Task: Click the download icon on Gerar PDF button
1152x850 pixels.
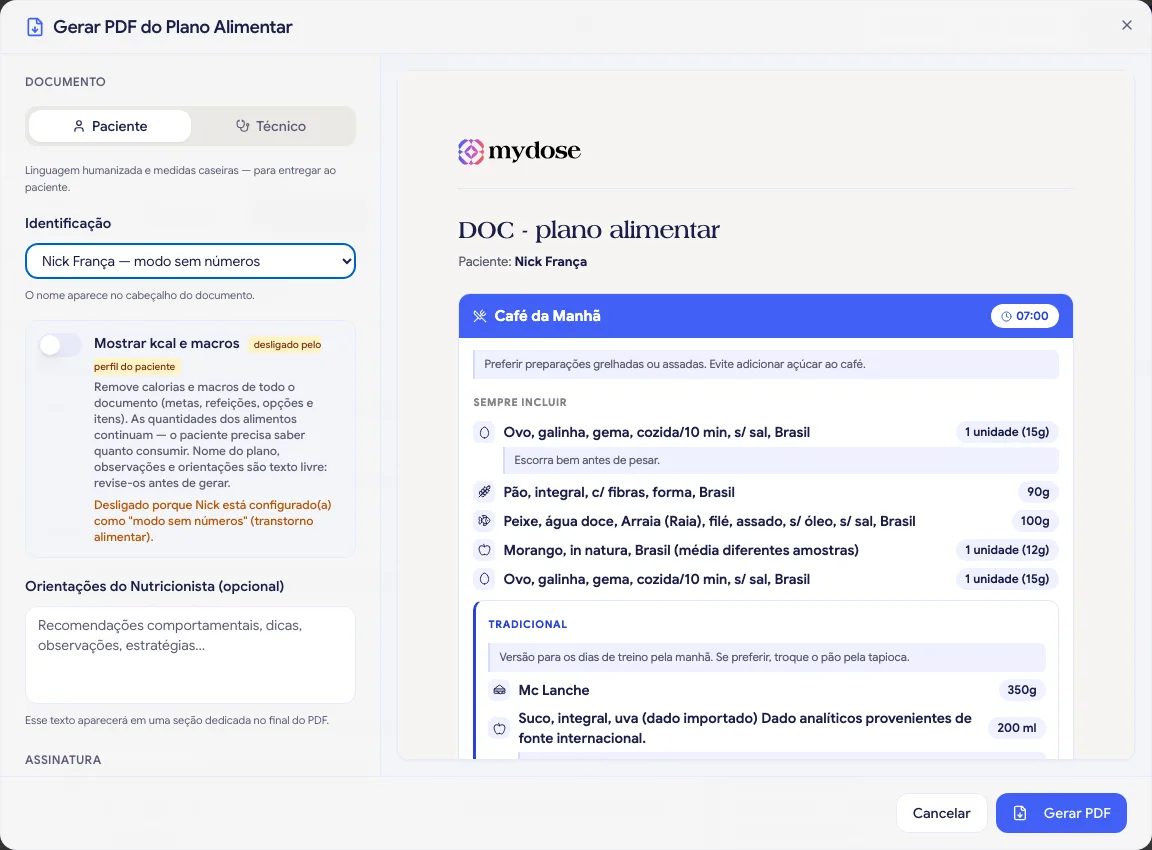Action: click(x=1020, y=813)
